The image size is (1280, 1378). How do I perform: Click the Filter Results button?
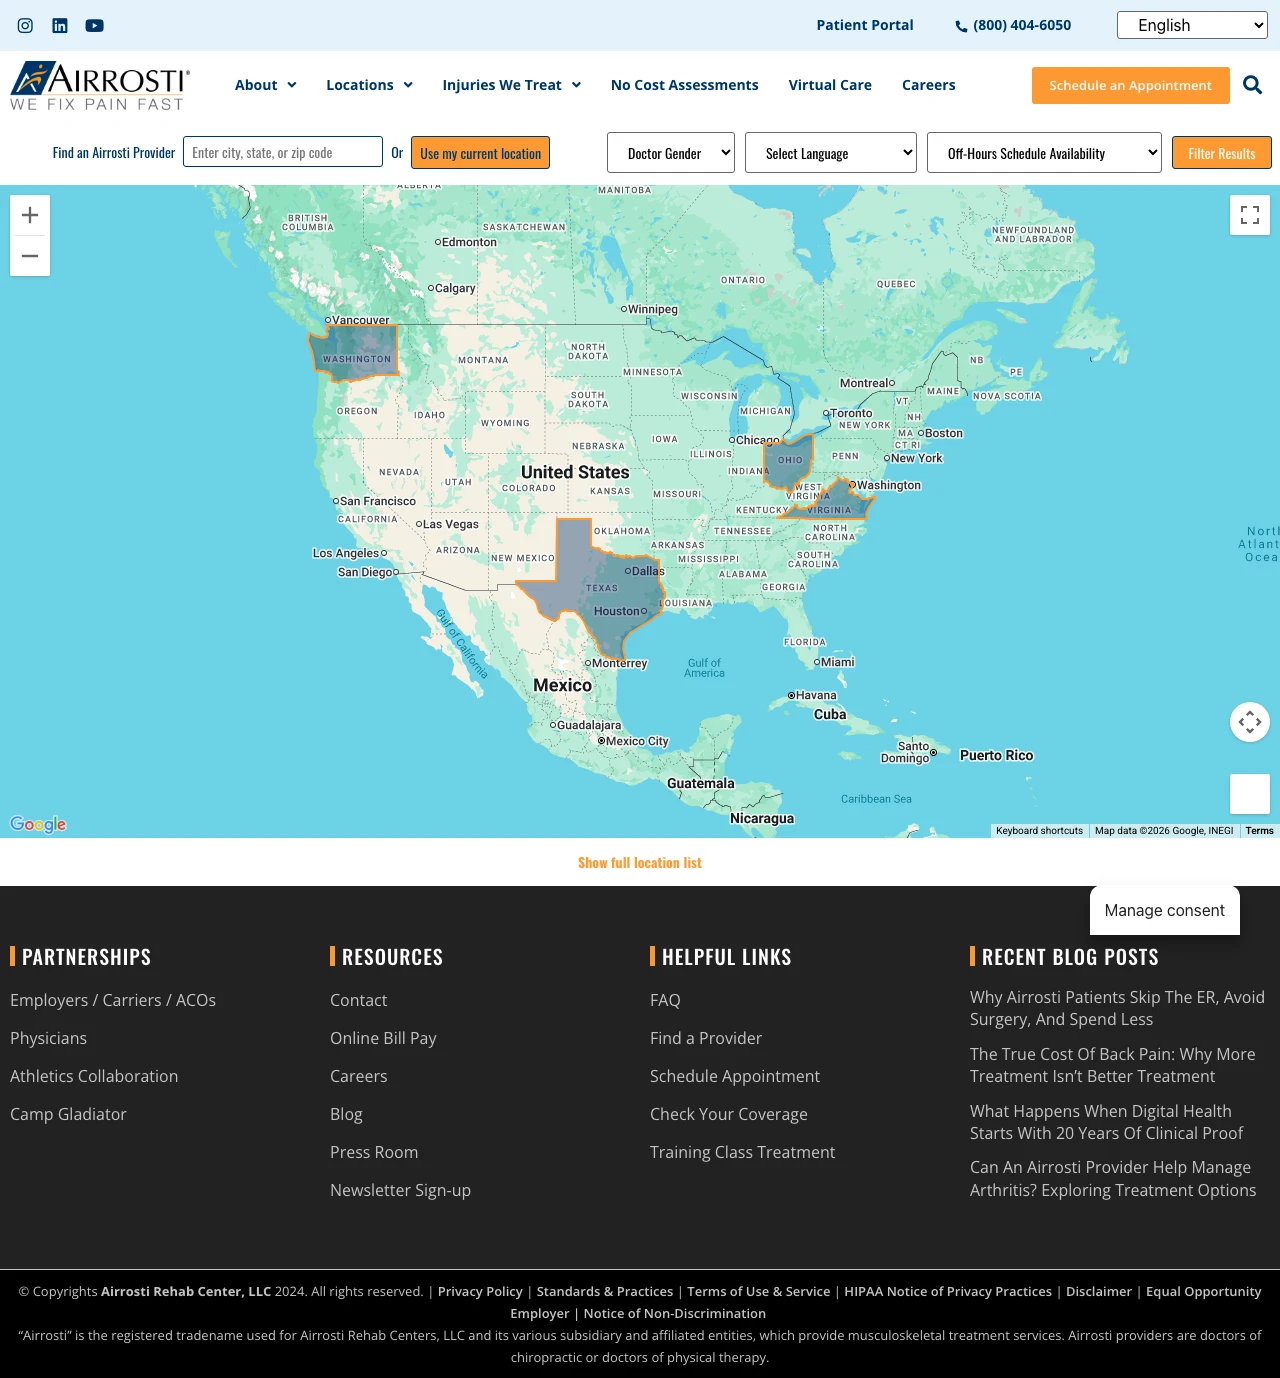(1222, 153)
